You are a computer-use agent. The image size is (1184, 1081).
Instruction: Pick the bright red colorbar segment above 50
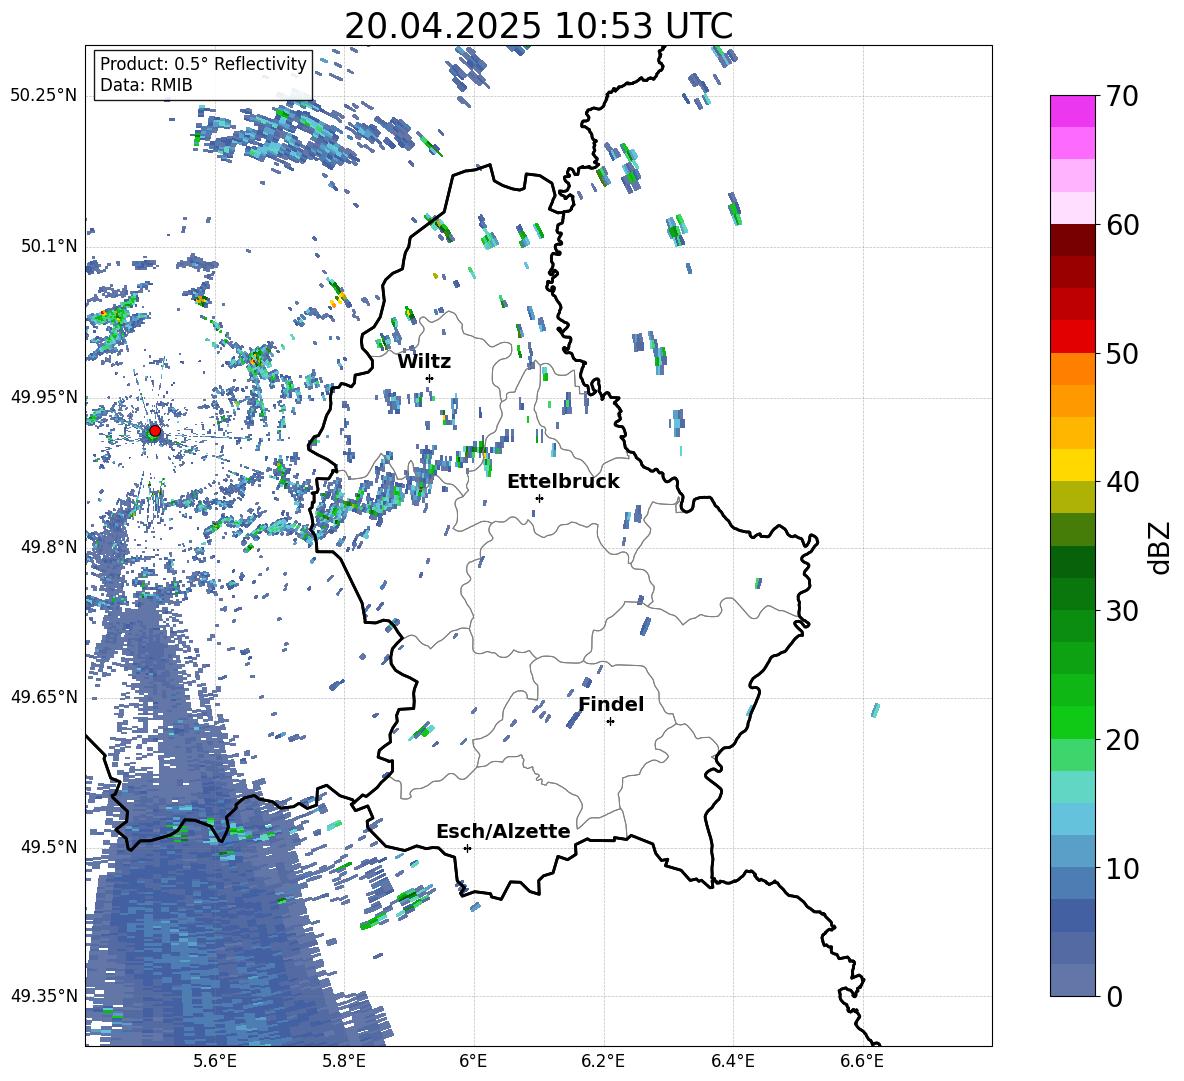[x=1072, y=336]
